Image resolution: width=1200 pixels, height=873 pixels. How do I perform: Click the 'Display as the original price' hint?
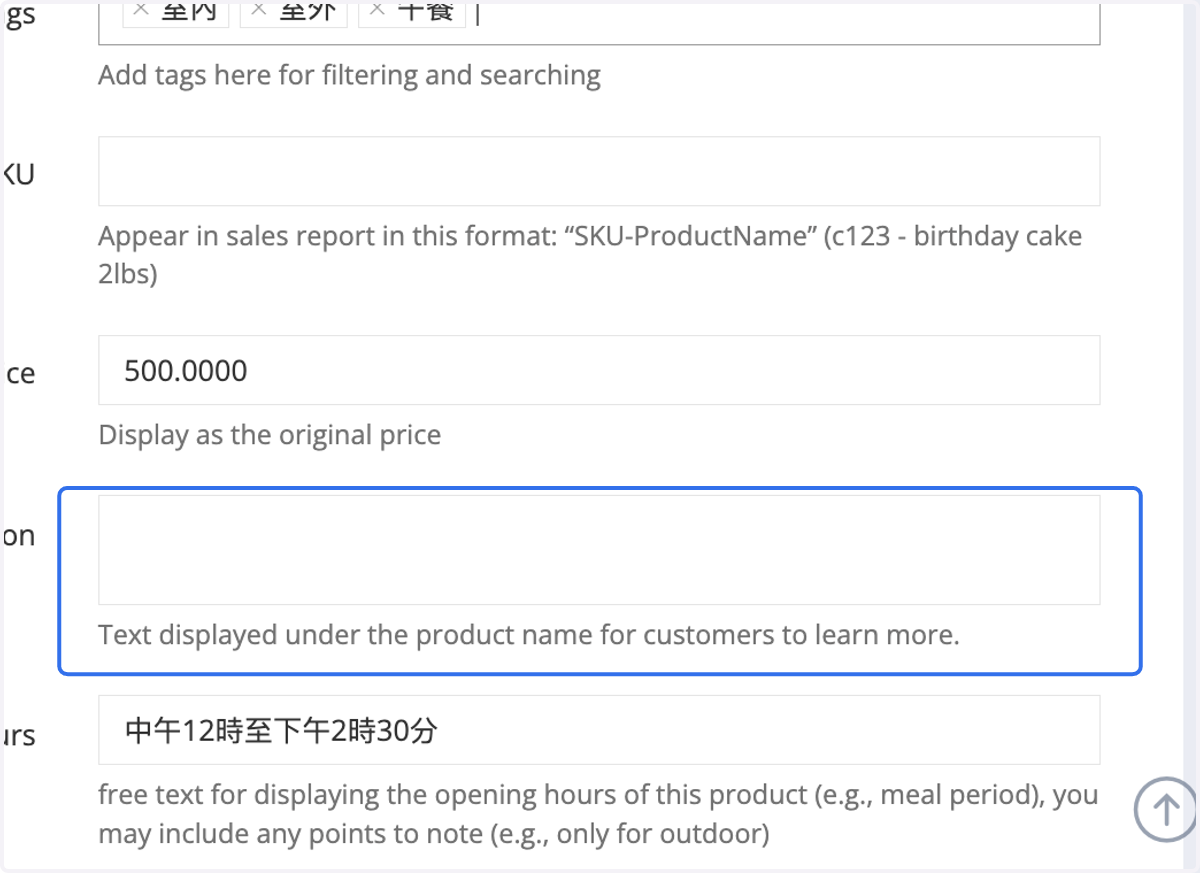(x=270, y=436)
